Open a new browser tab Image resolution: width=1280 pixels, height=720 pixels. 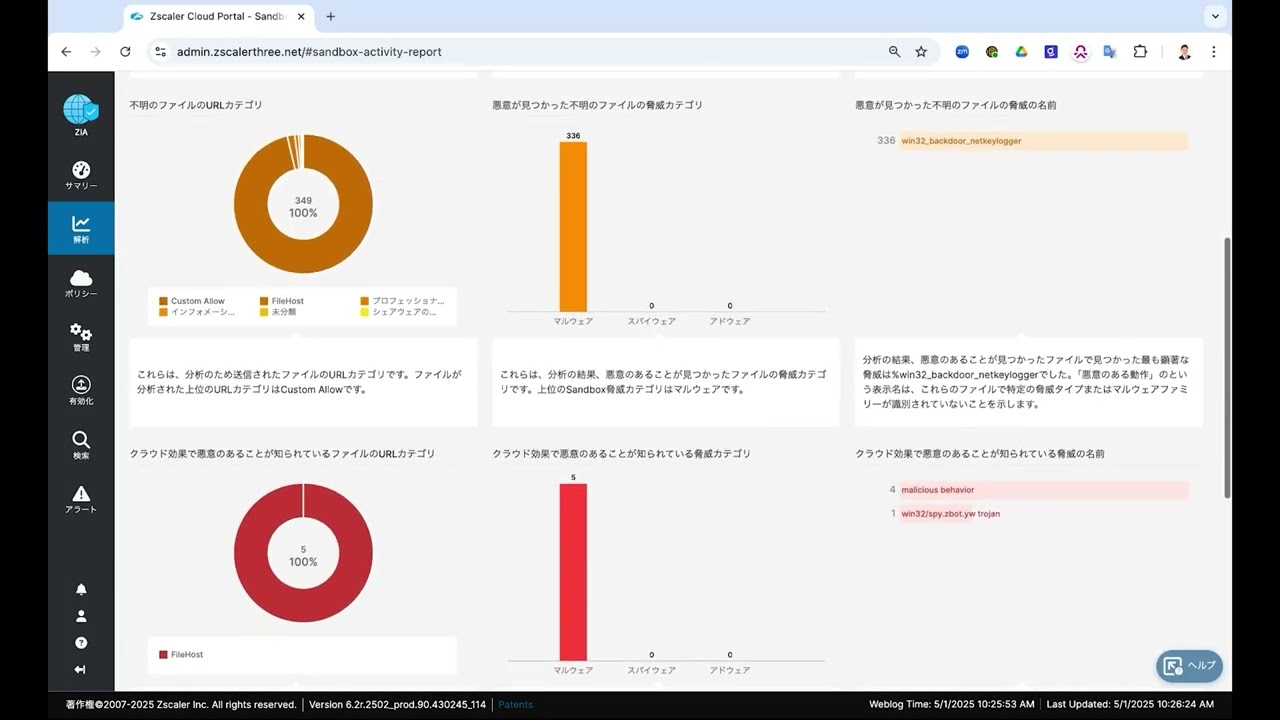tap(330, 16)
